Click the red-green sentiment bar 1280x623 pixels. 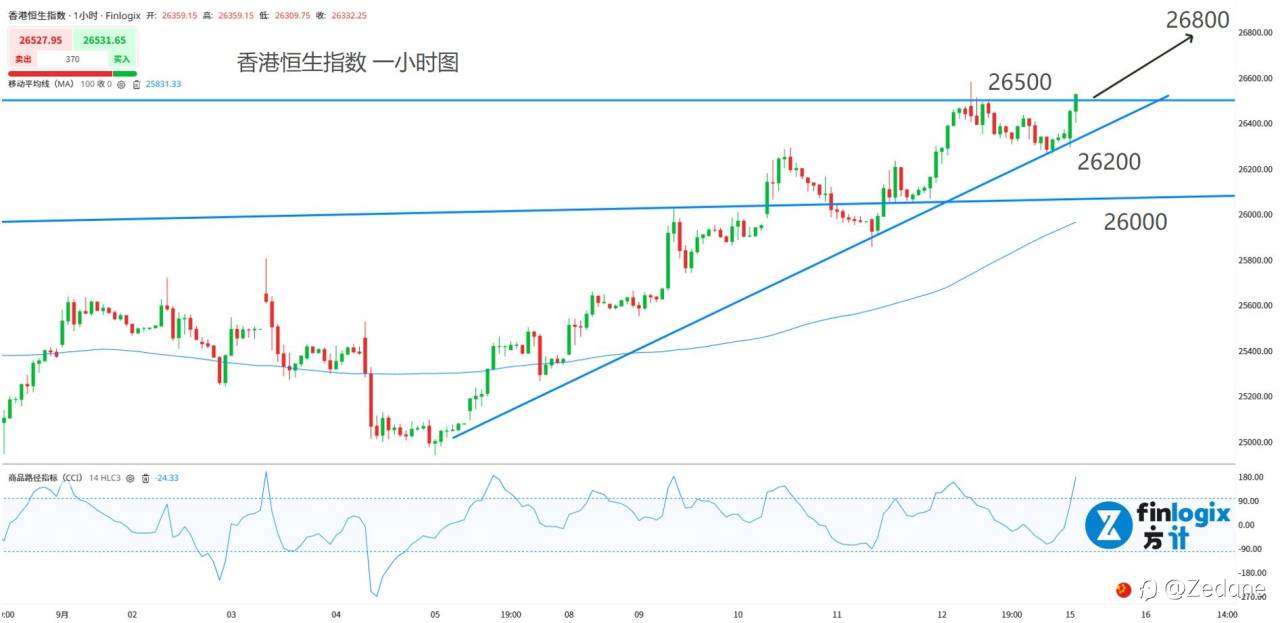pyautogui.click(x=72, y=73)
